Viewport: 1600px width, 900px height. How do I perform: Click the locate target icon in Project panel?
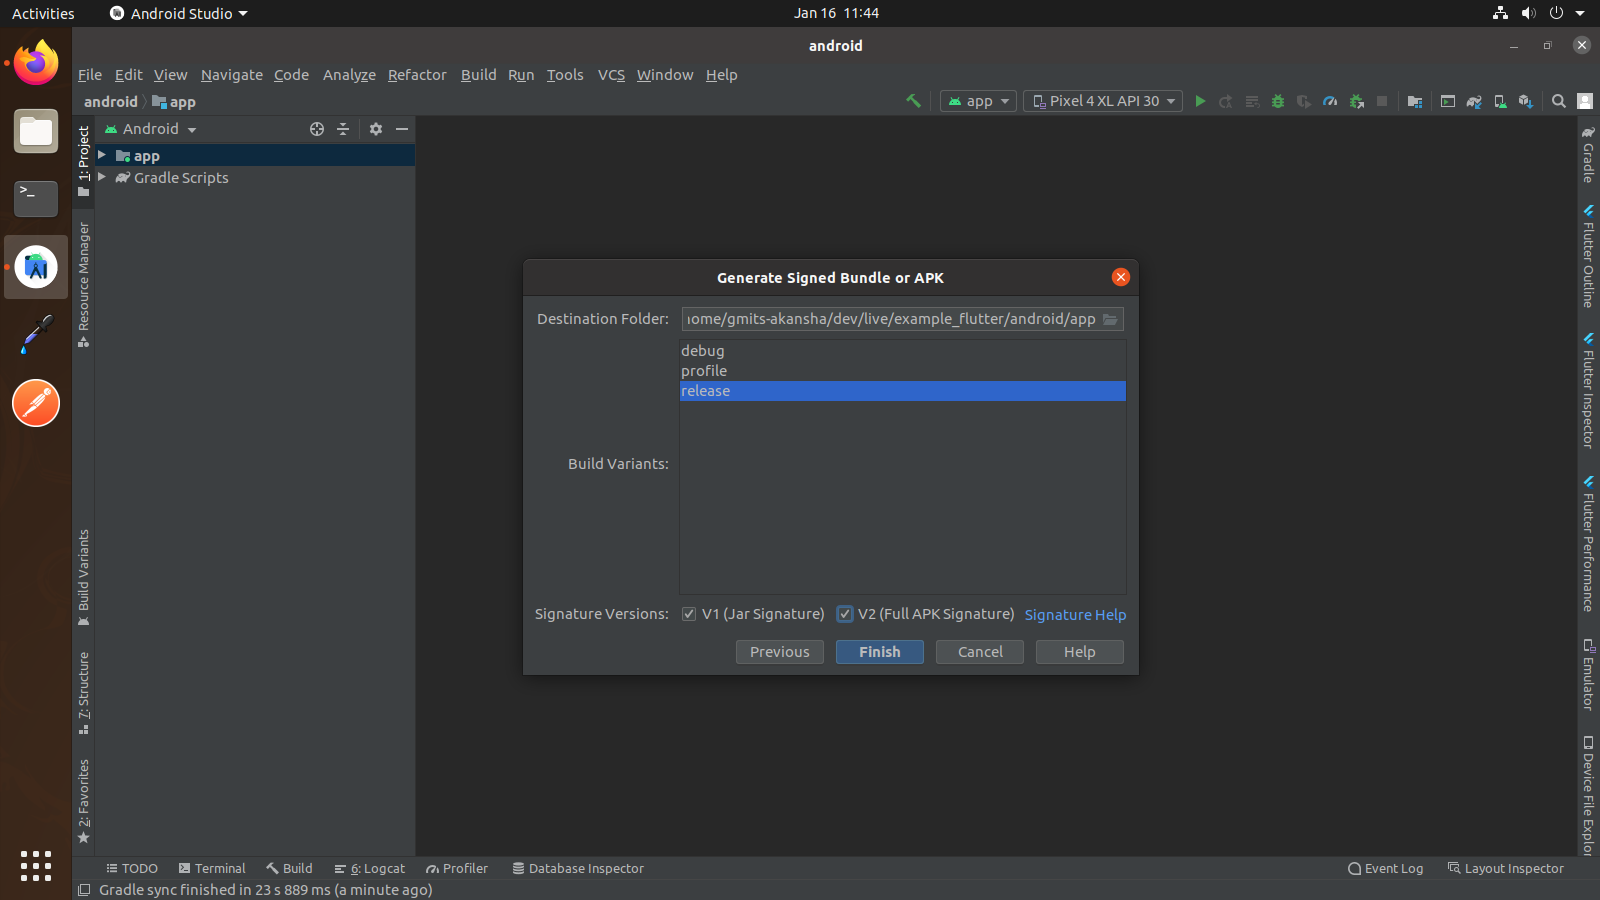click(x=317, y=129)
